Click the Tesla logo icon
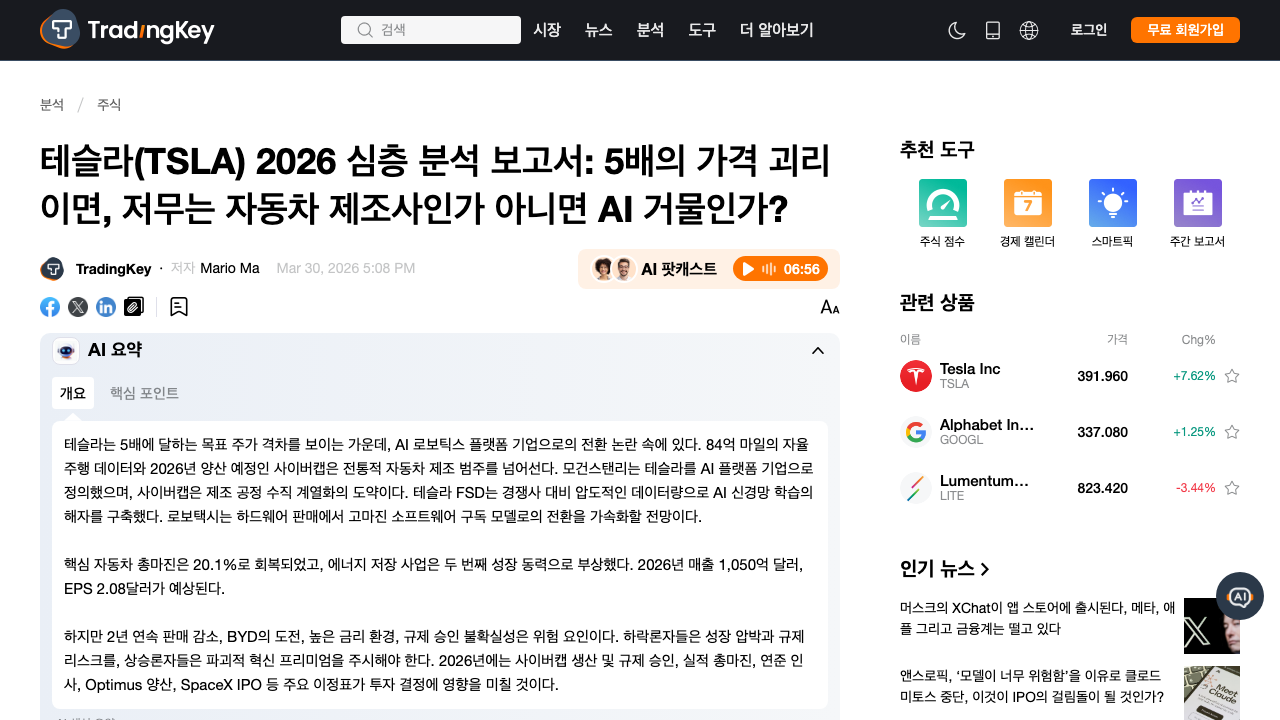This screenshot has height=720, width=1280. click(x=916, y=376)
